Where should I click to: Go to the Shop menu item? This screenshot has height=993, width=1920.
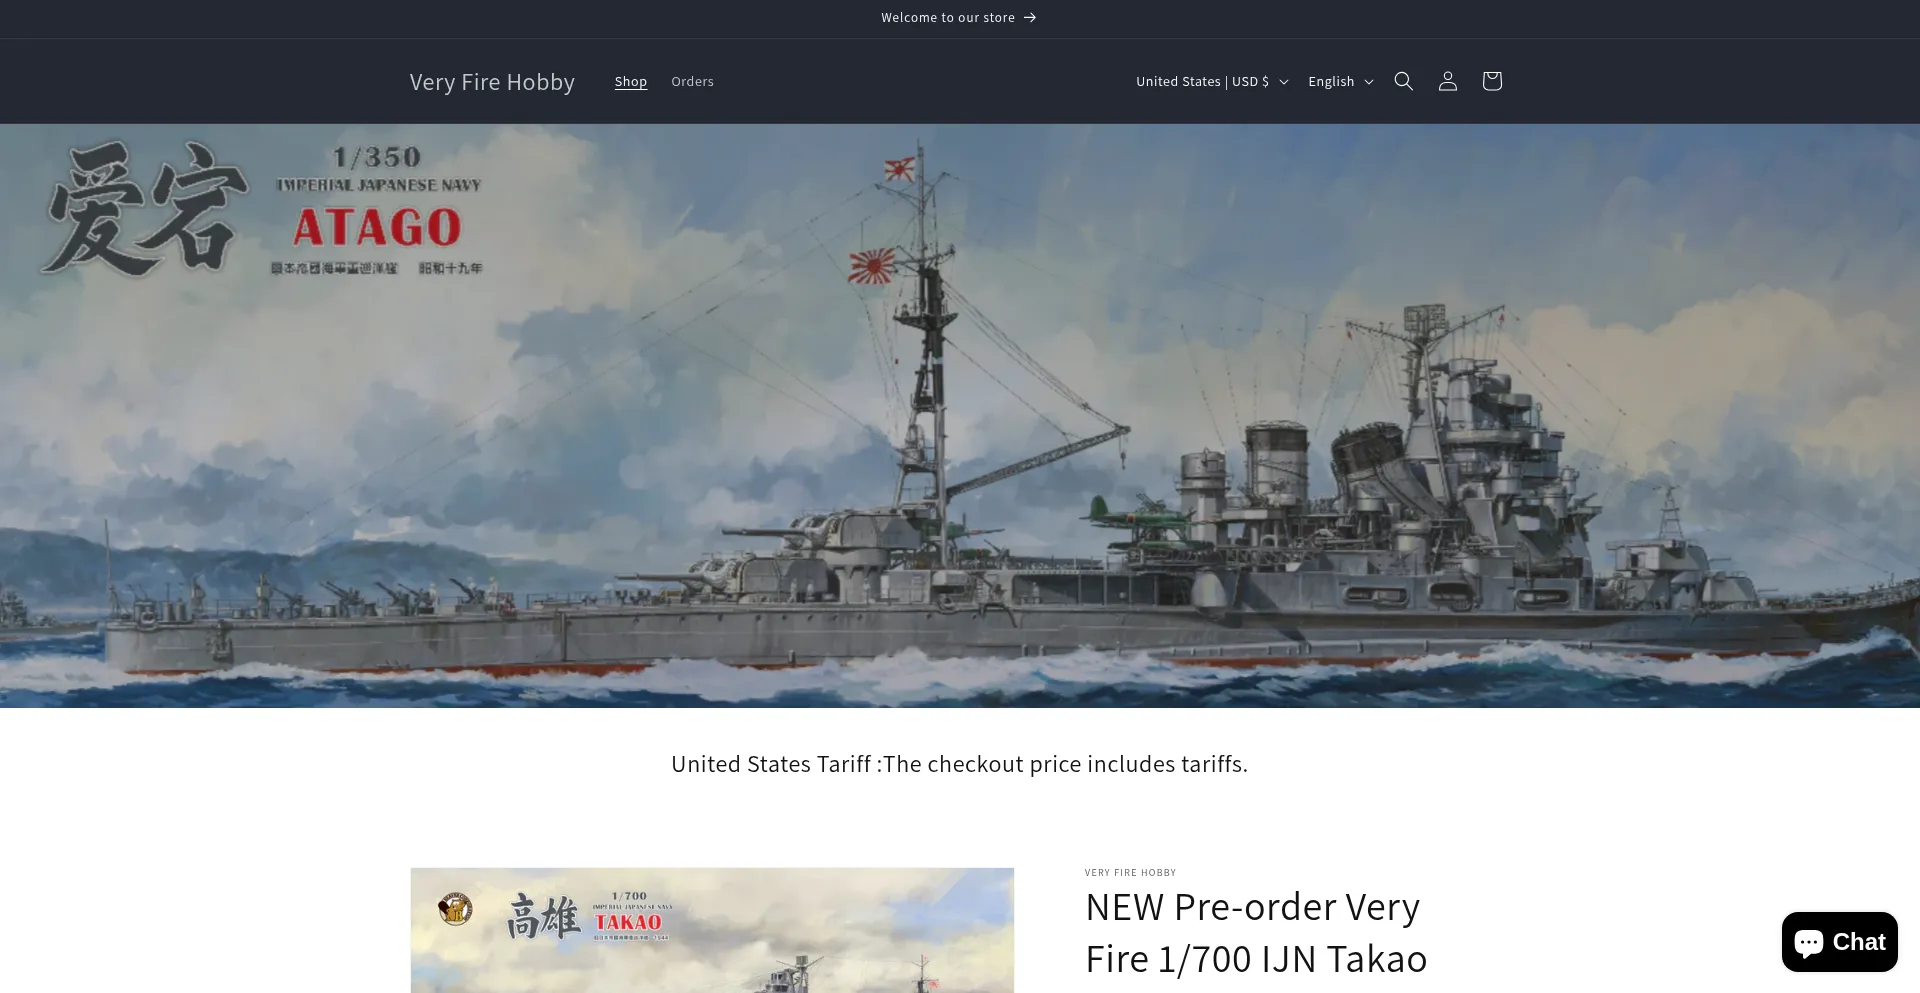(x=631, y=81)
